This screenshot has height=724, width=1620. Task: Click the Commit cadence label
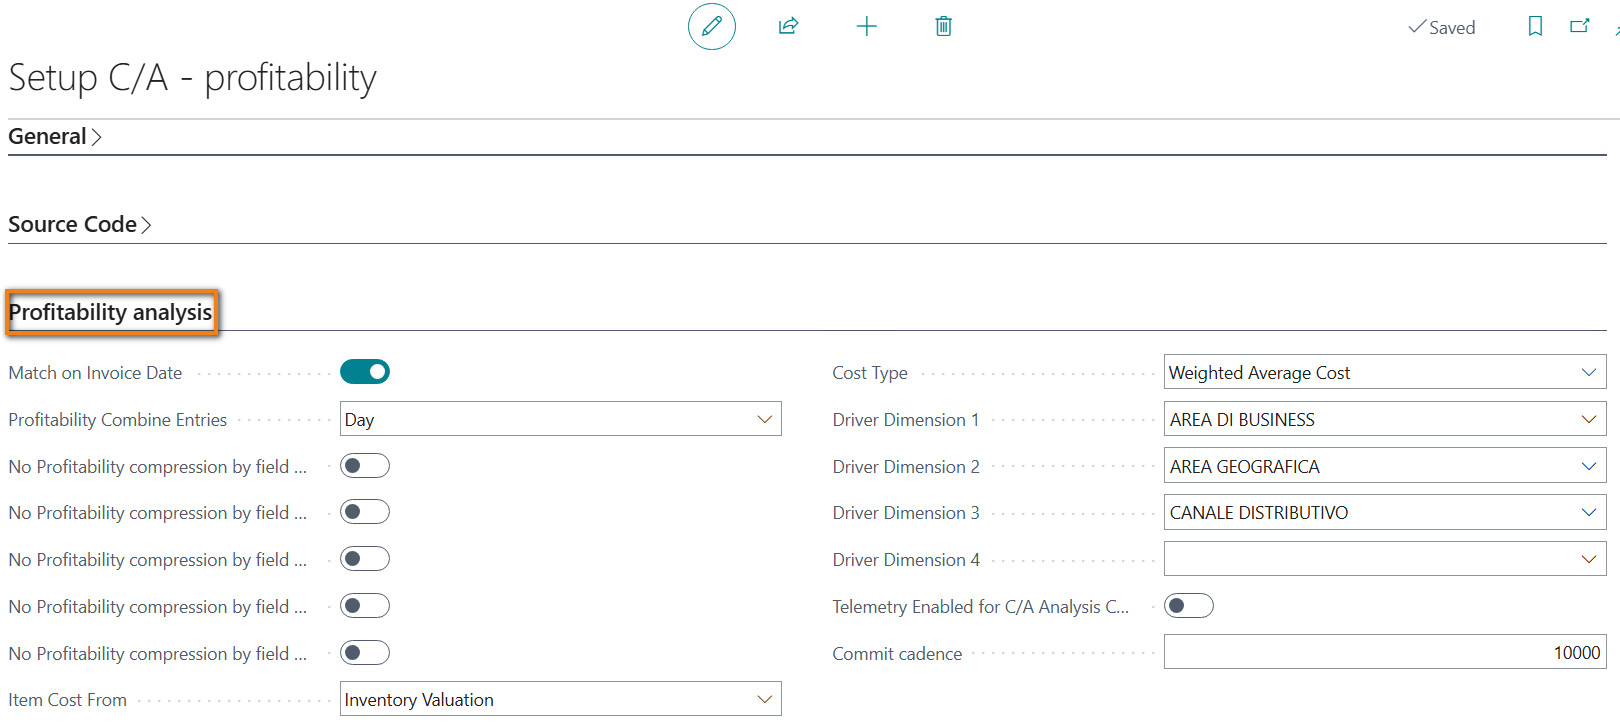pos(897,654)
